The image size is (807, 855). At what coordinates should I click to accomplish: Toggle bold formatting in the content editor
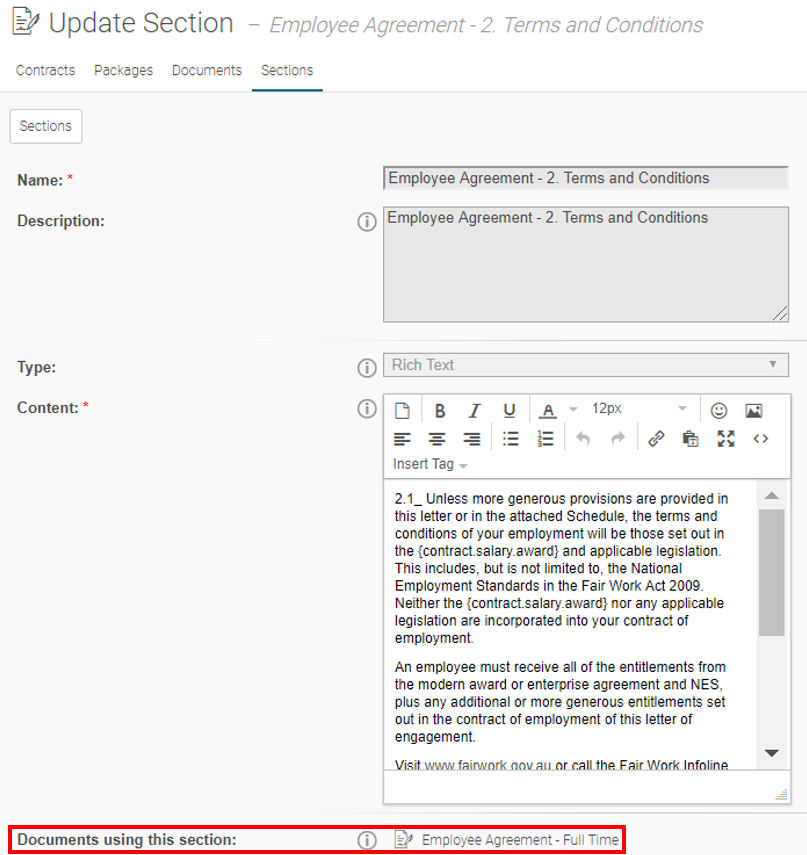click(440, 409)
